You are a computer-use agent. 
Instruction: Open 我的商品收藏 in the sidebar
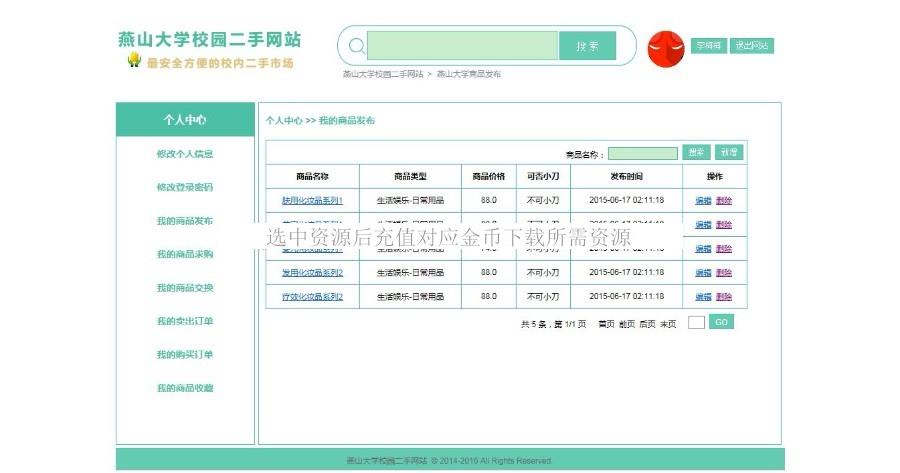coord(185,388)
